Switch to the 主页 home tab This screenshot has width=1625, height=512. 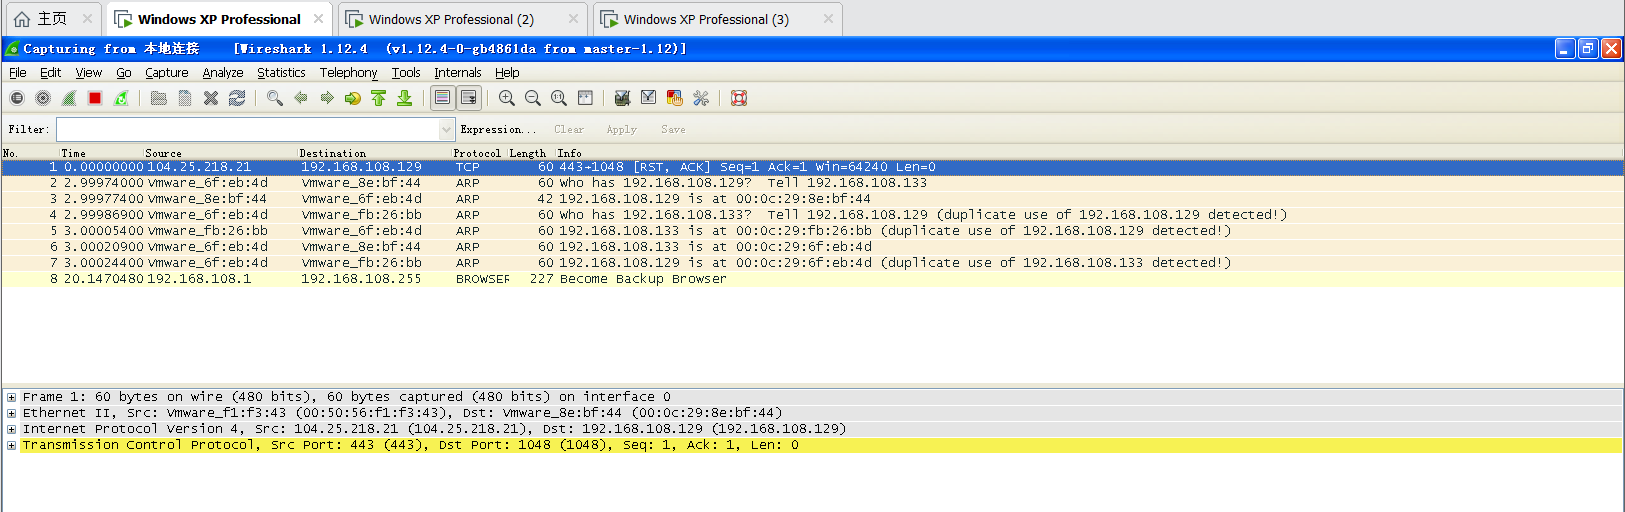point(54,19)
